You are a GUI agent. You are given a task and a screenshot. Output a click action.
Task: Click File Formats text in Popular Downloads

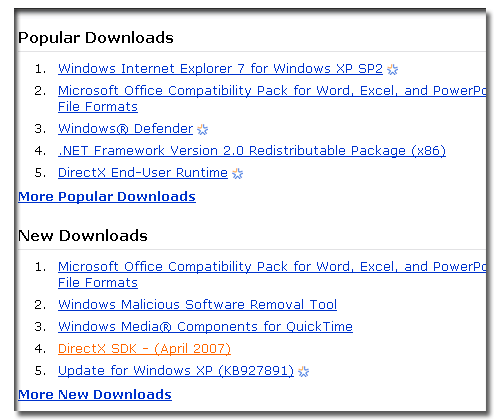(98, 107)
